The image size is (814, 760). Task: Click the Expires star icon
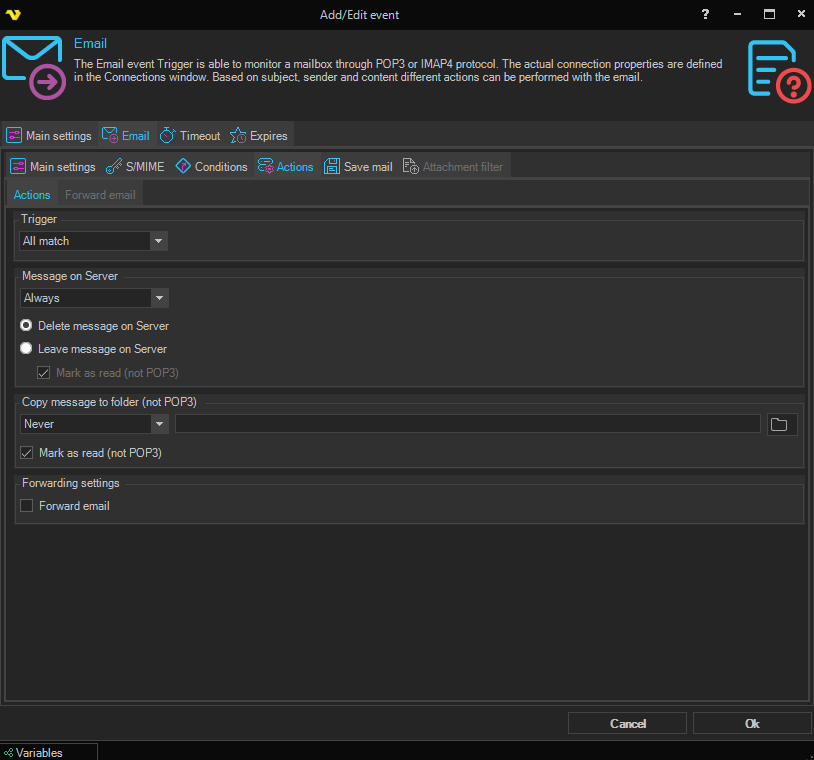(x=238, y=136)
